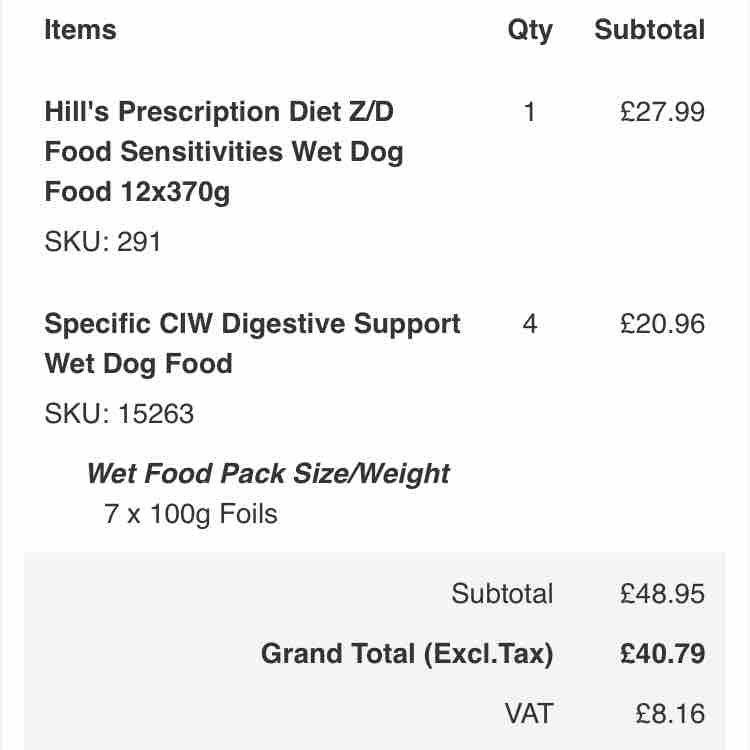Click the 7 x 100g Foils option value

click(x=190, y=514)
